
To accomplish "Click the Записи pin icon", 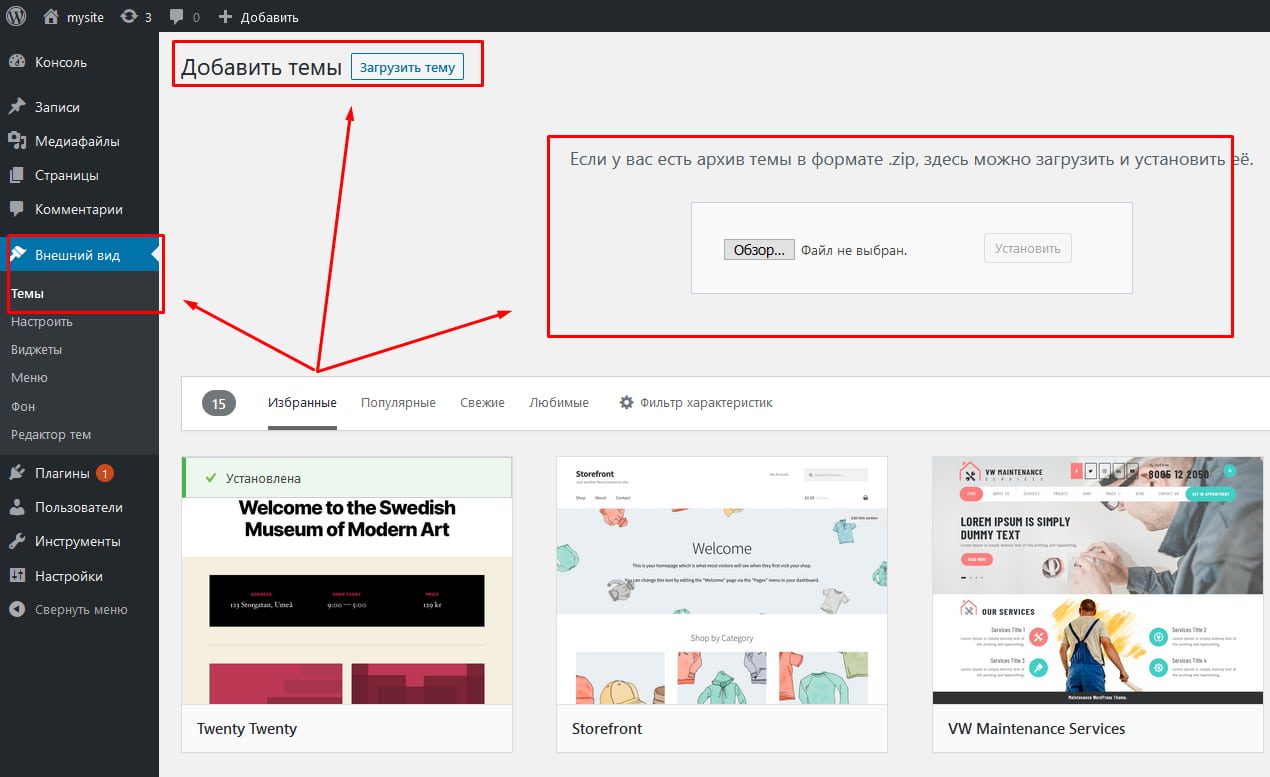I will [17, 107].
